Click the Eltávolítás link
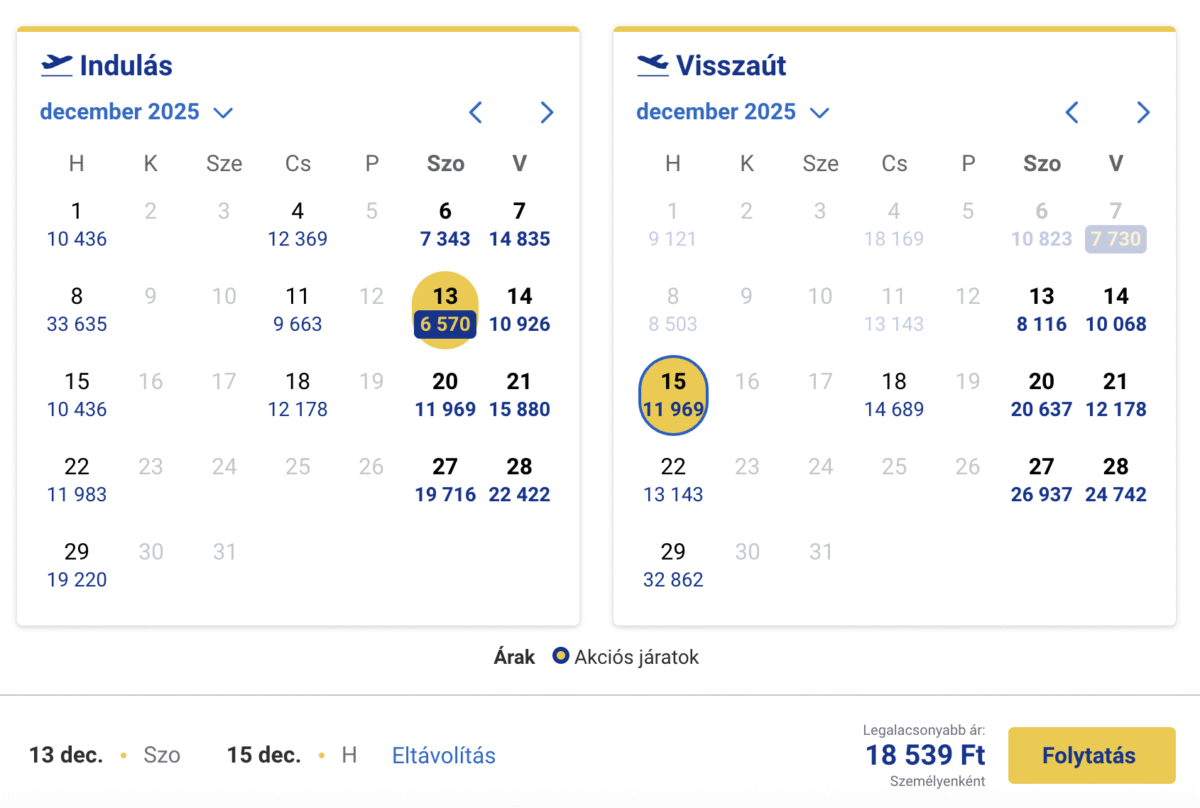This screenshot has height=808, width=1200. pyautogui.click(x=443, y=755)
